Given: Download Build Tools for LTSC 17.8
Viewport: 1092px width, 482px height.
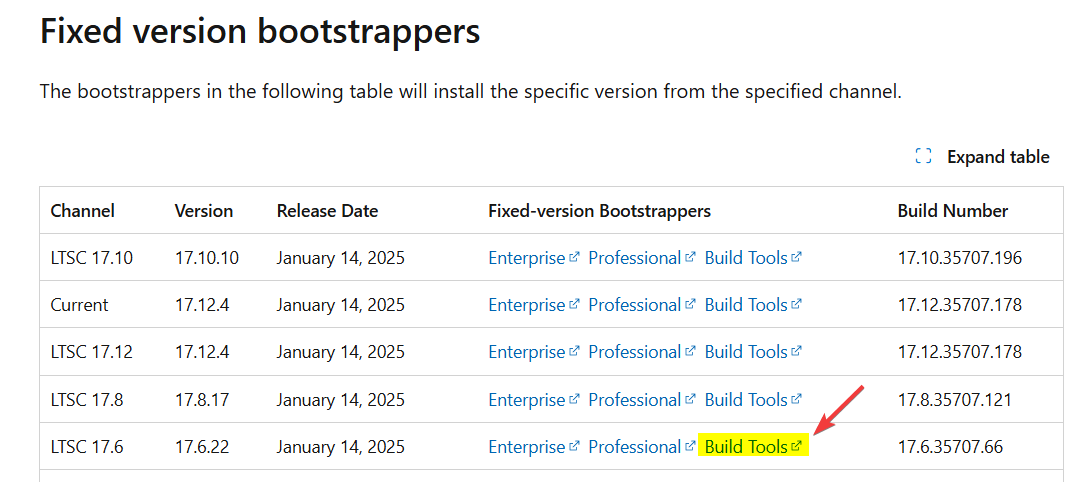Looking at the screenshot, I should (746, 400).
